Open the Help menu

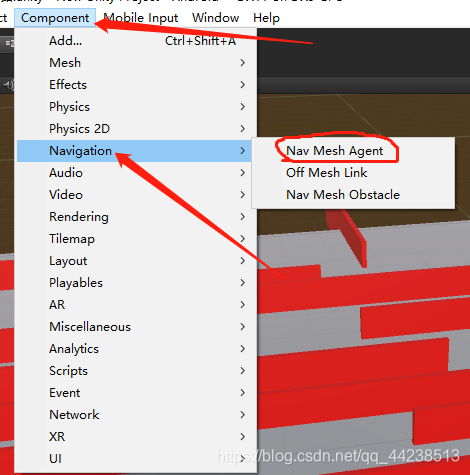[266, 18]
